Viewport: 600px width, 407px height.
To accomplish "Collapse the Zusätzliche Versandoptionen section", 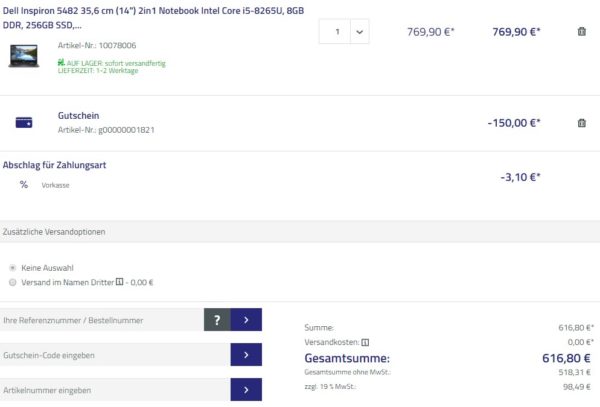I will (55, 231).
